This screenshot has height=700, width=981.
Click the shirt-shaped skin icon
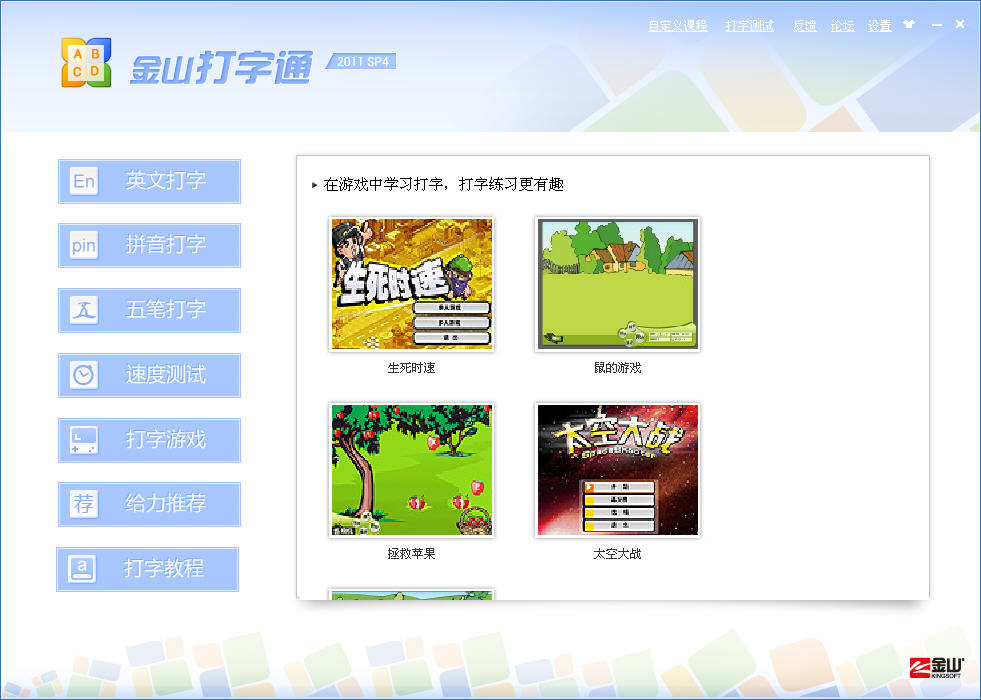tap(908, 25)
